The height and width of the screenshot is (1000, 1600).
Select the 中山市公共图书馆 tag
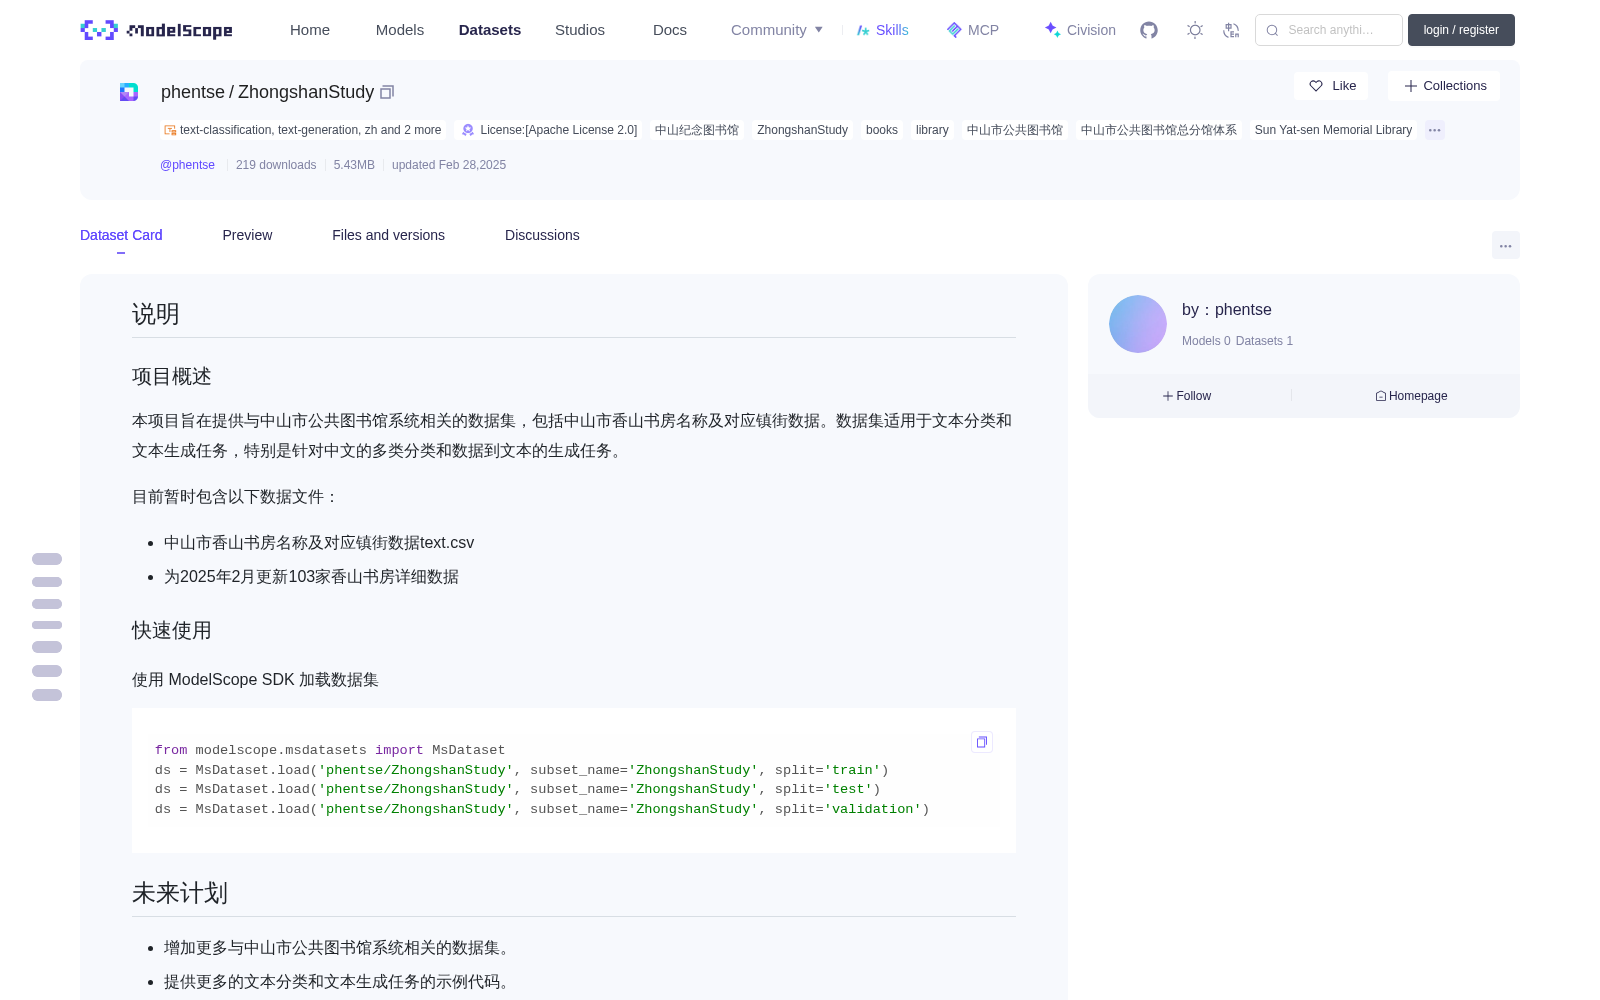click(x=1015, y=130)
